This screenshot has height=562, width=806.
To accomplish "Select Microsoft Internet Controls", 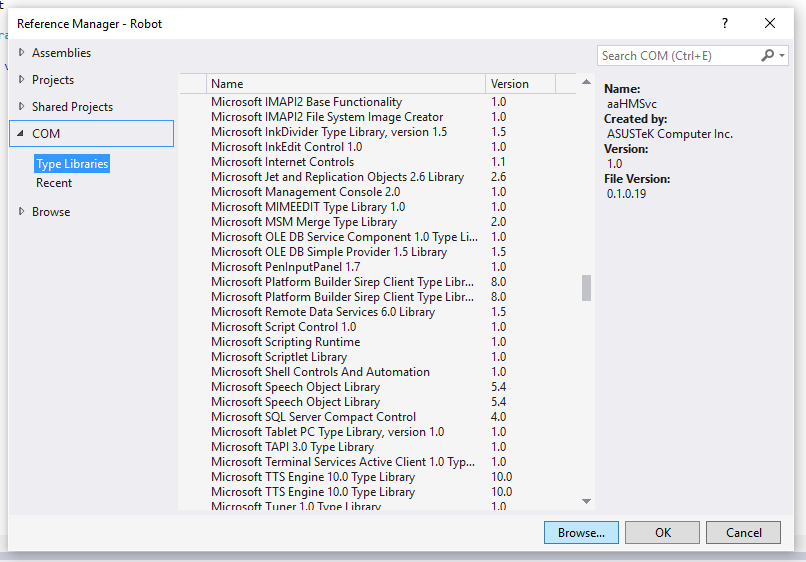I will tap(378, 161).
